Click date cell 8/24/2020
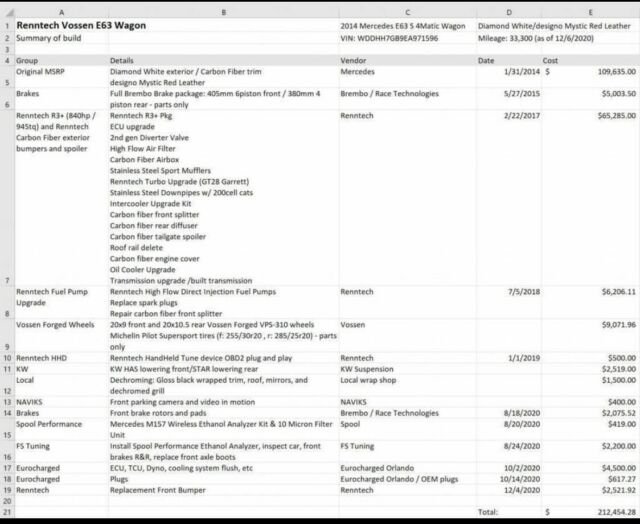Image resolution: width=640 pixels, height=524 pixels. click(x=509, y=451)
